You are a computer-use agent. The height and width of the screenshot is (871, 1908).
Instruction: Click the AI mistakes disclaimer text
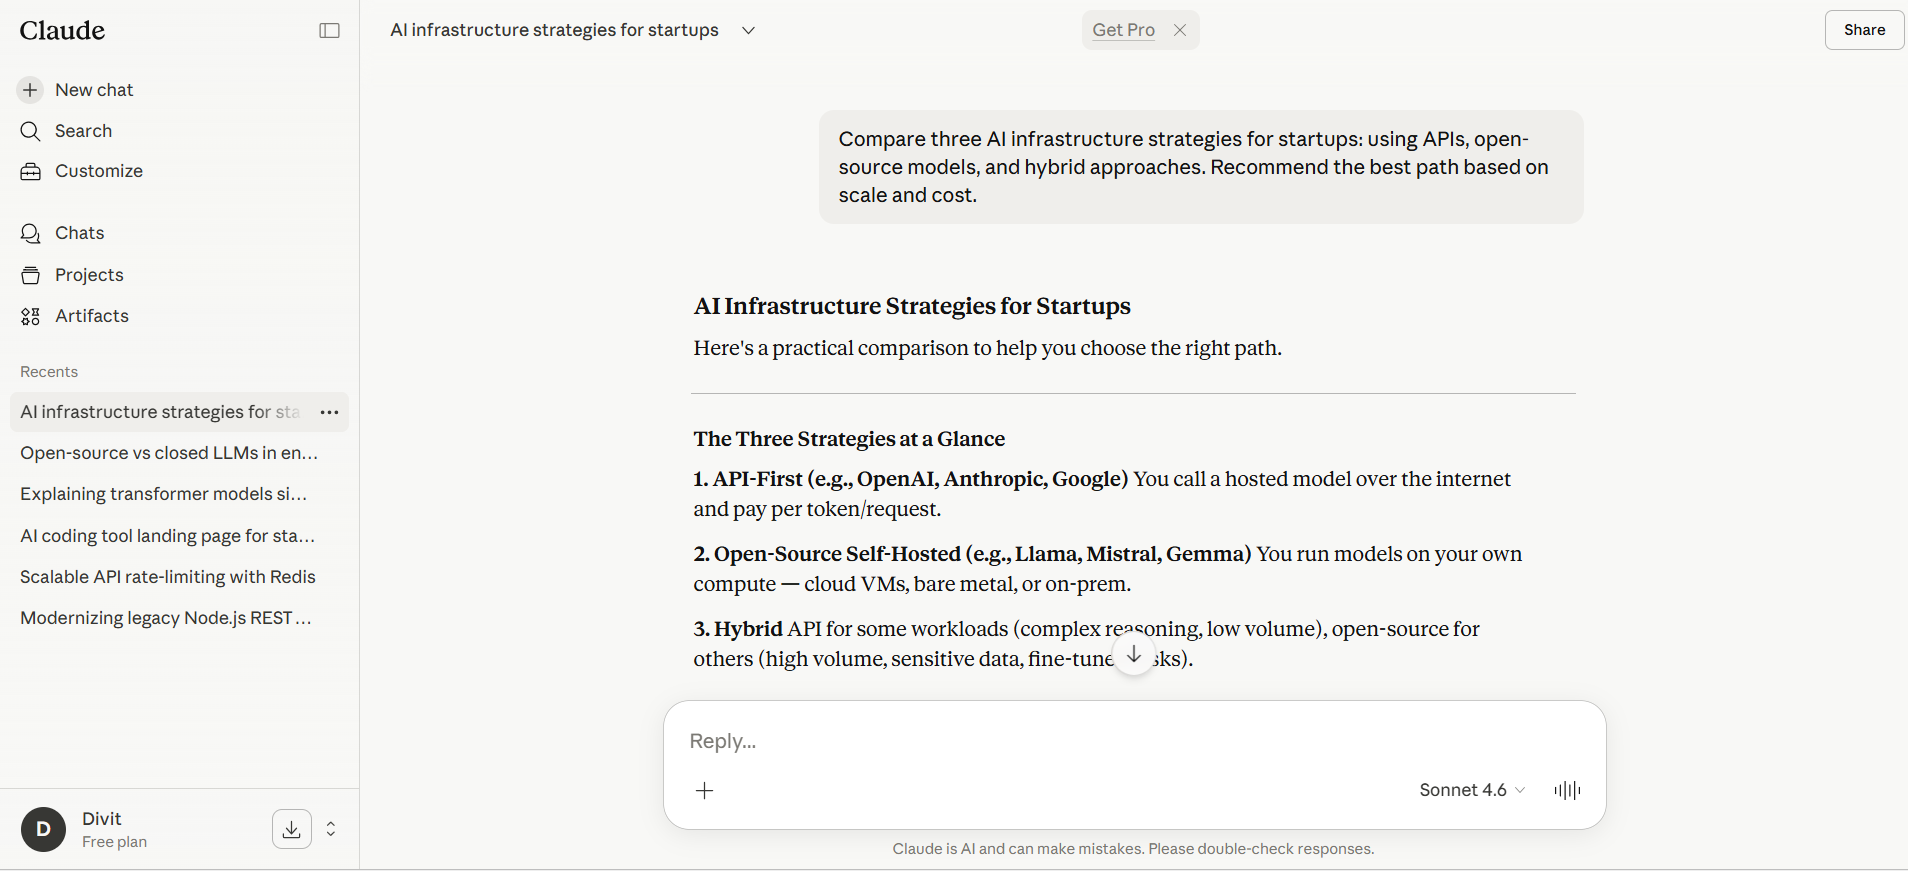coord(1133,849)
